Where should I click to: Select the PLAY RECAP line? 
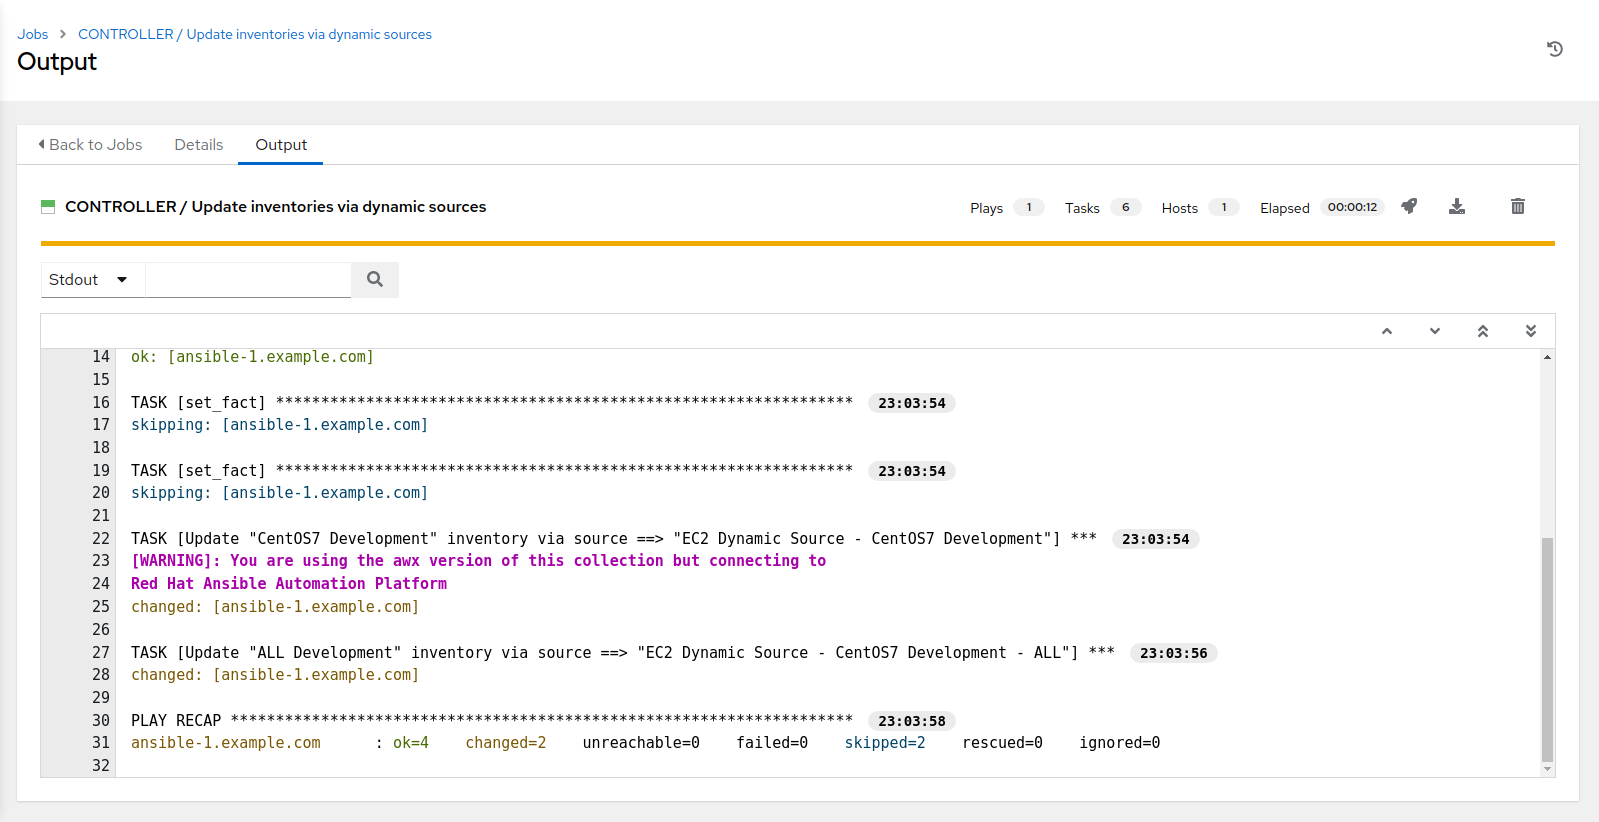tap(492, 721)
